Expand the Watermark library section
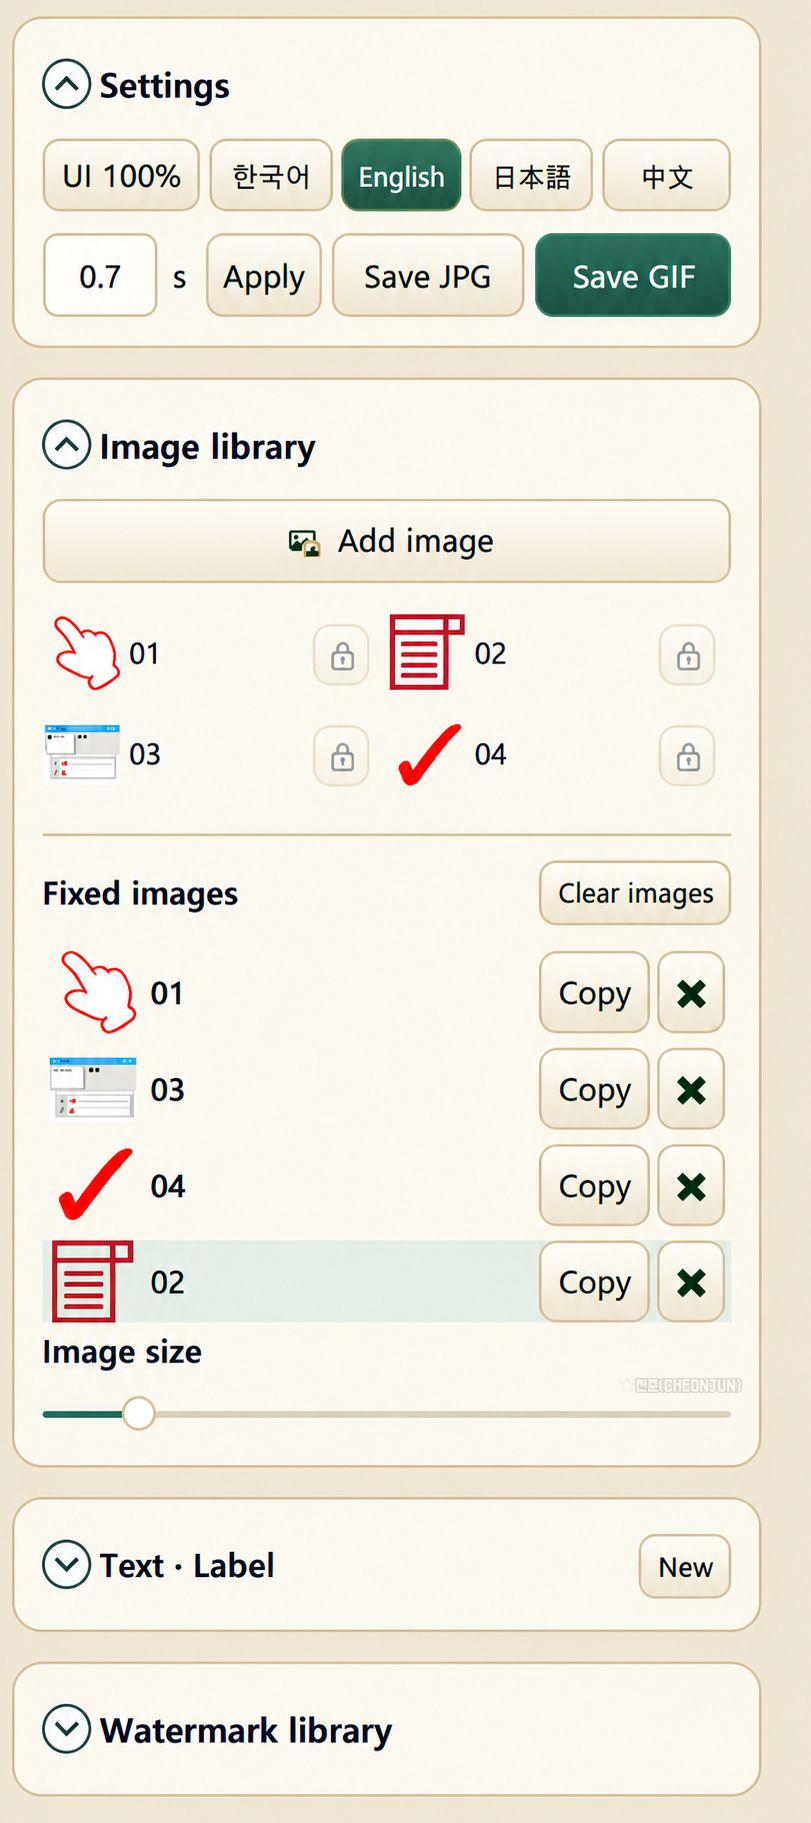Image resolution: width=811 pixels, height=1823 pixels. pyautogui.click(x=67, y=1729)
